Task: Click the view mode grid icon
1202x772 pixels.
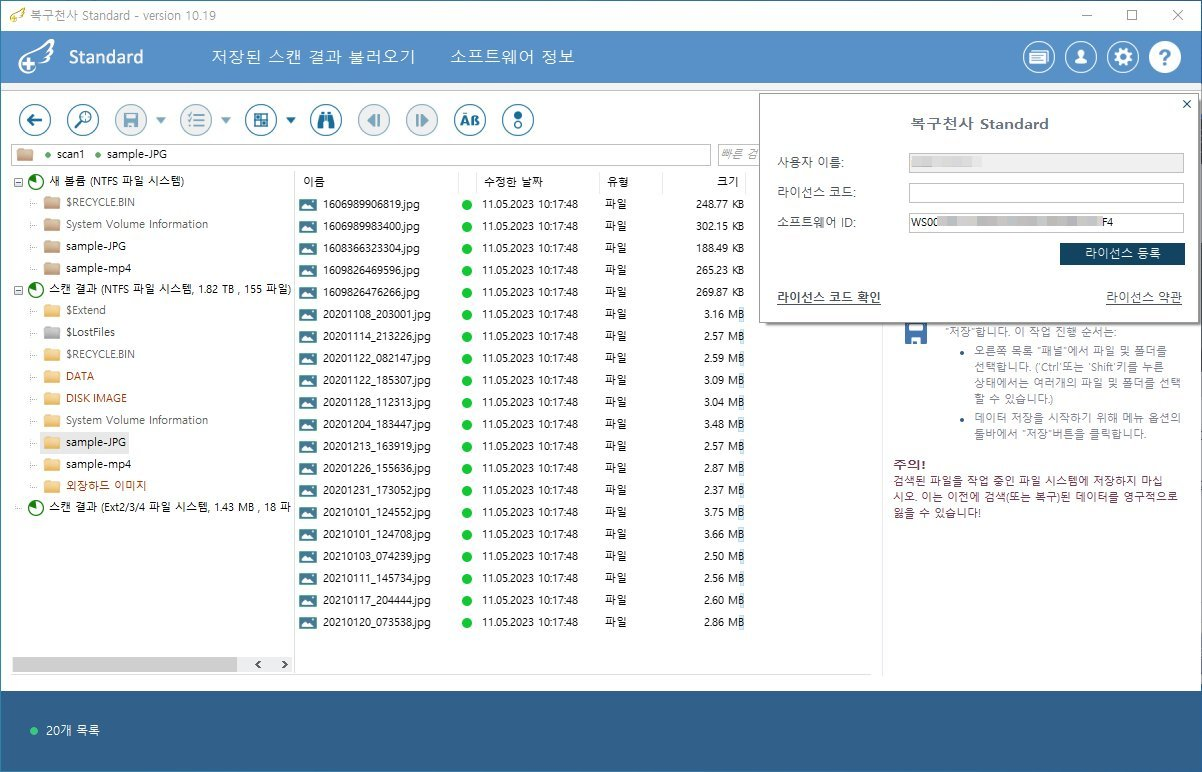Action: click(261, 120)
